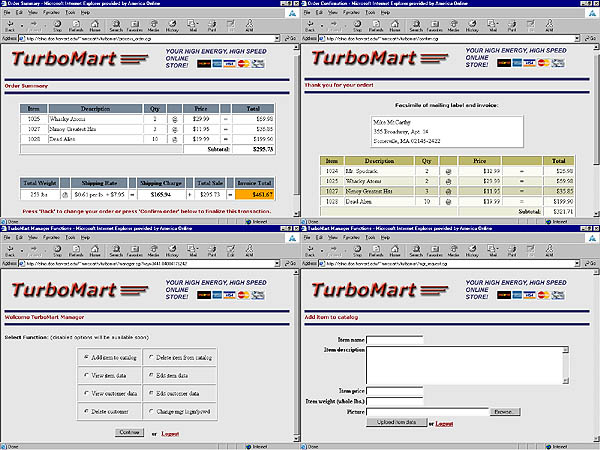This screenshot has width=600, height=450.
Task: Select 'Add item to catalog' radio button
Action: pos(86,357)
